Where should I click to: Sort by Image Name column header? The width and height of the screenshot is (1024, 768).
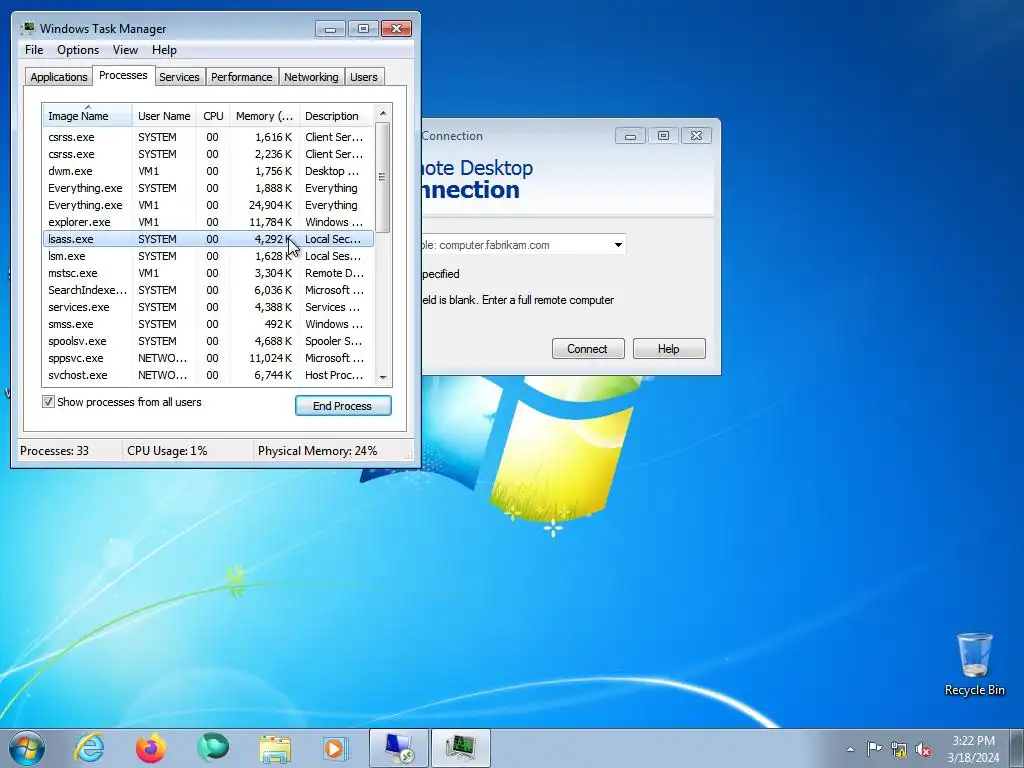tap(87, 116)
